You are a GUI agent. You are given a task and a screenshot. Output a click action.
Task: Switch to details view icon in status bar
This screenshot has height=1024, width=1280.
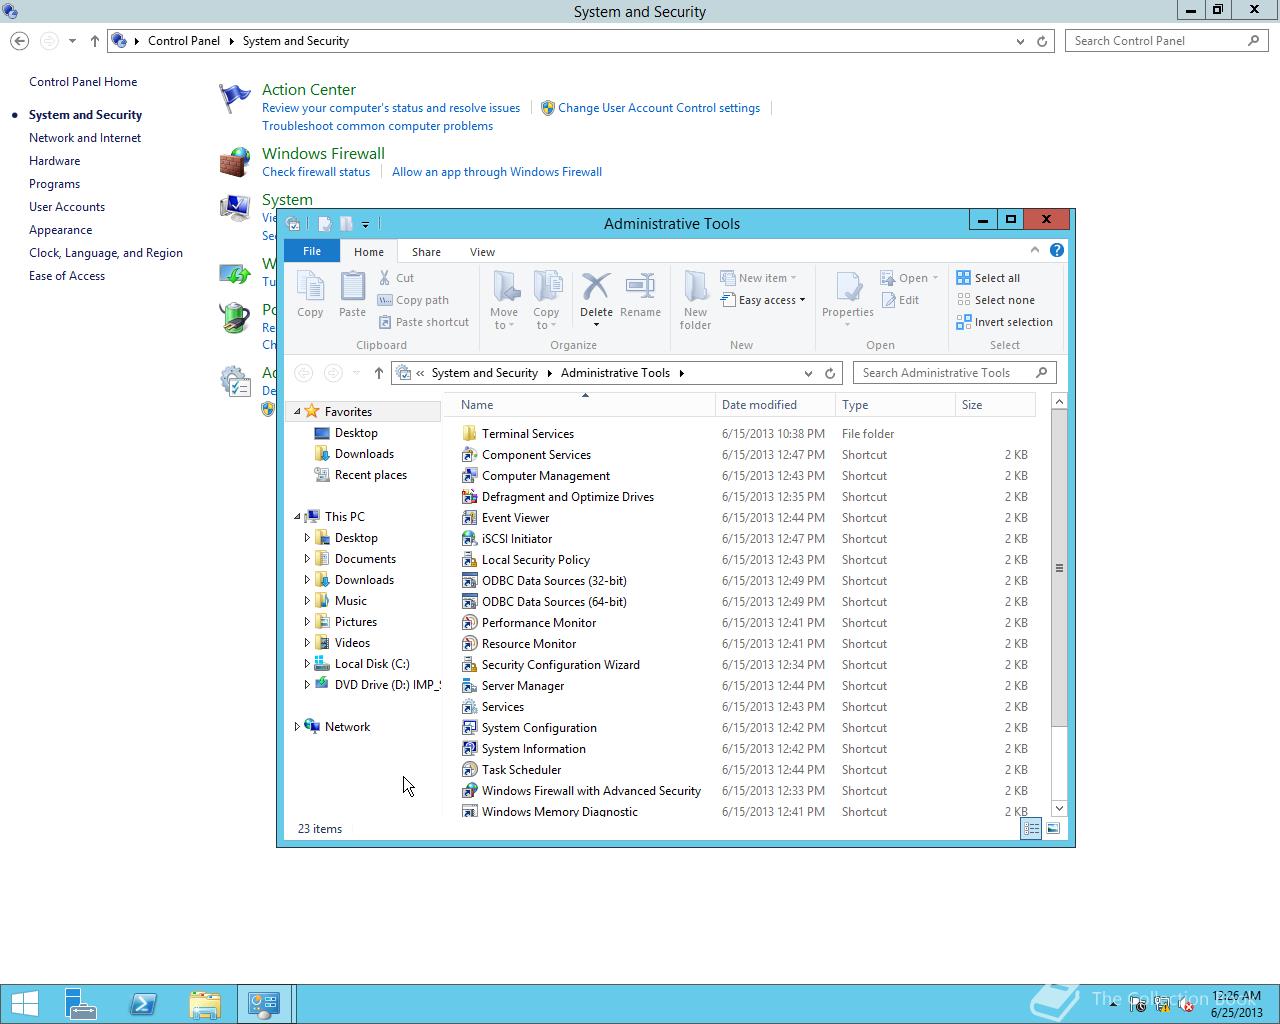click(x=1031, y=829)
